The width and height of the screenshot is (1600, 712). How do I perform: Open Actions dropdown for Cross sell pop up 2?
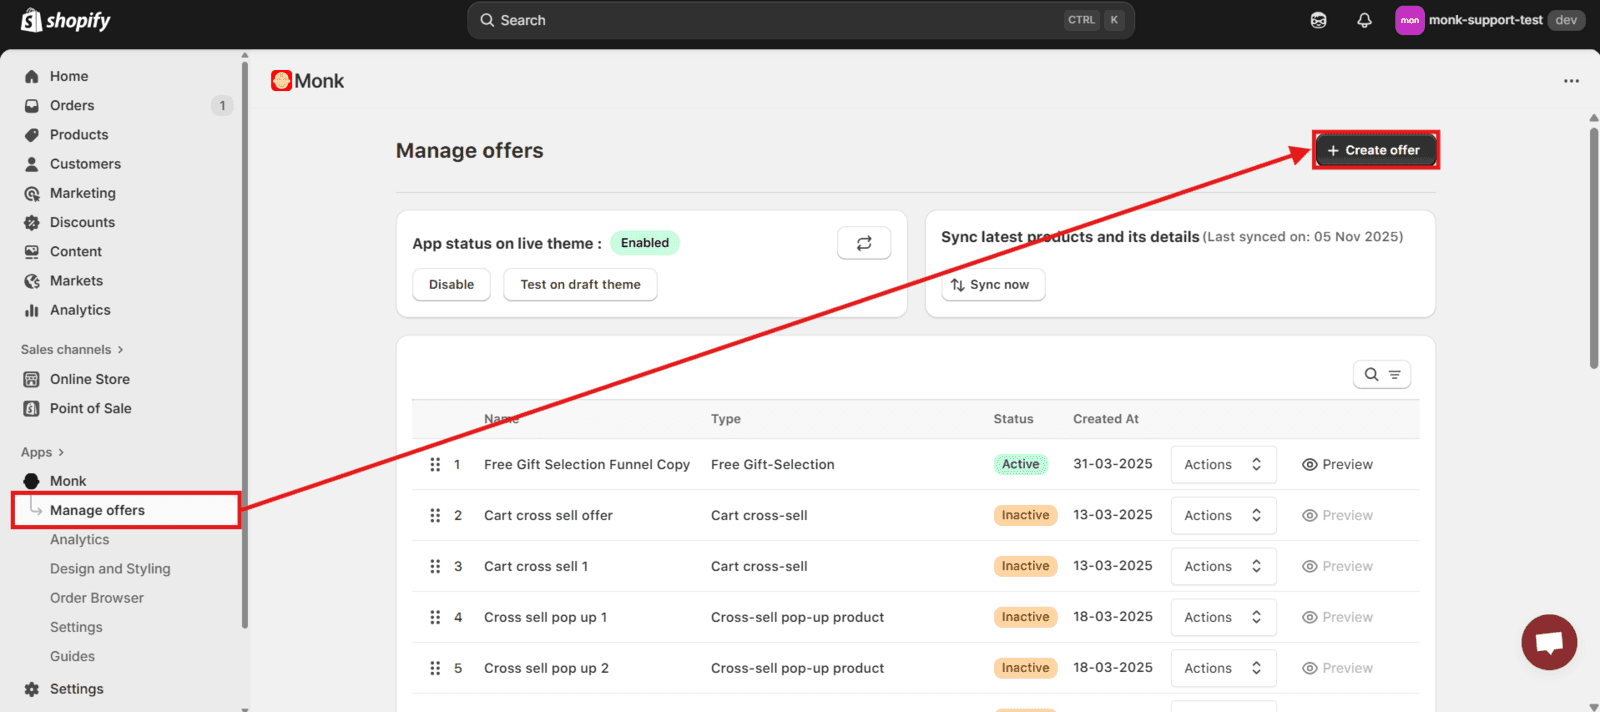1223,669
